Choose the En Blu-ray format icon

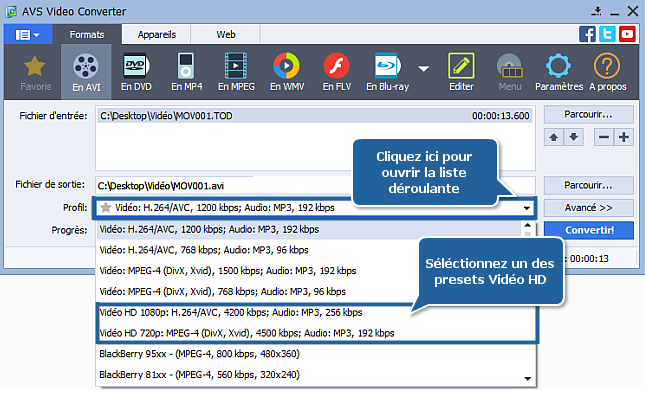point(387,72)
